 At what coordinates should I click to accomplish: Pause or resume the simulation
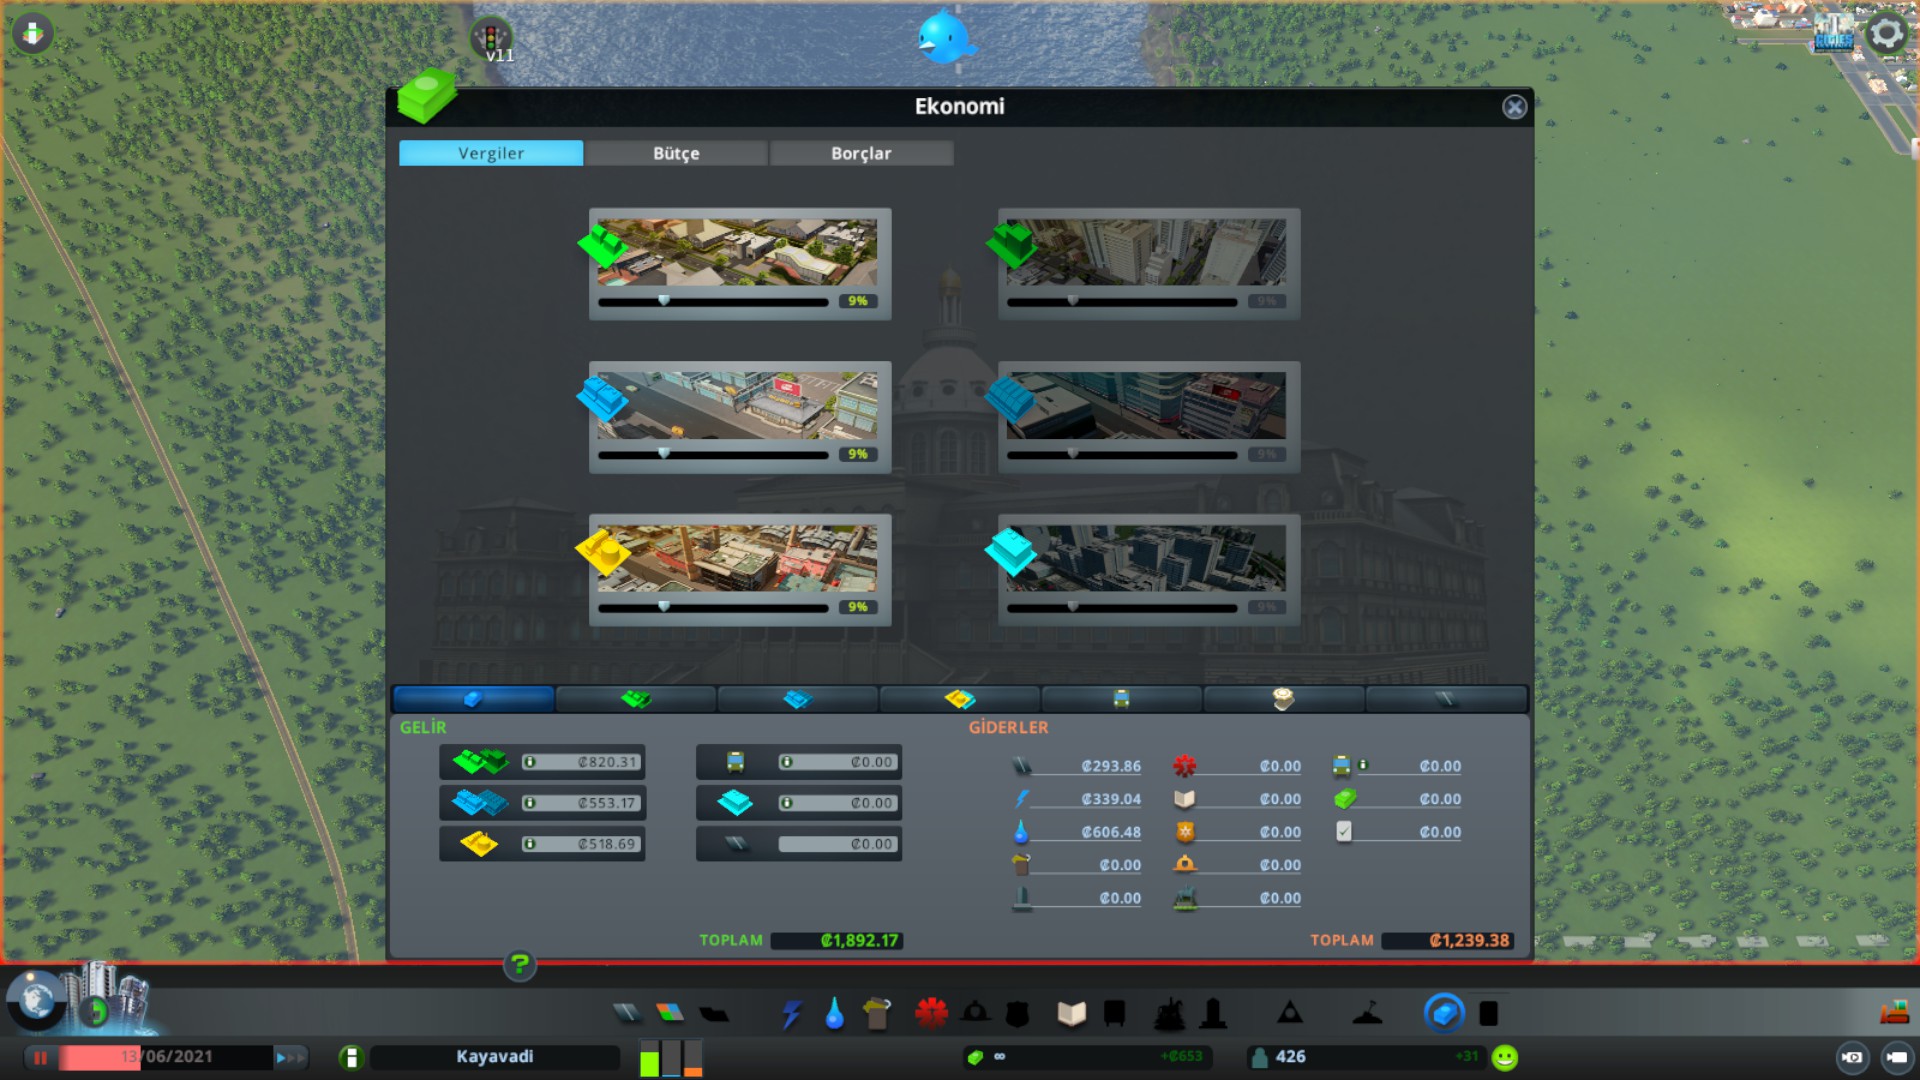41,1057
